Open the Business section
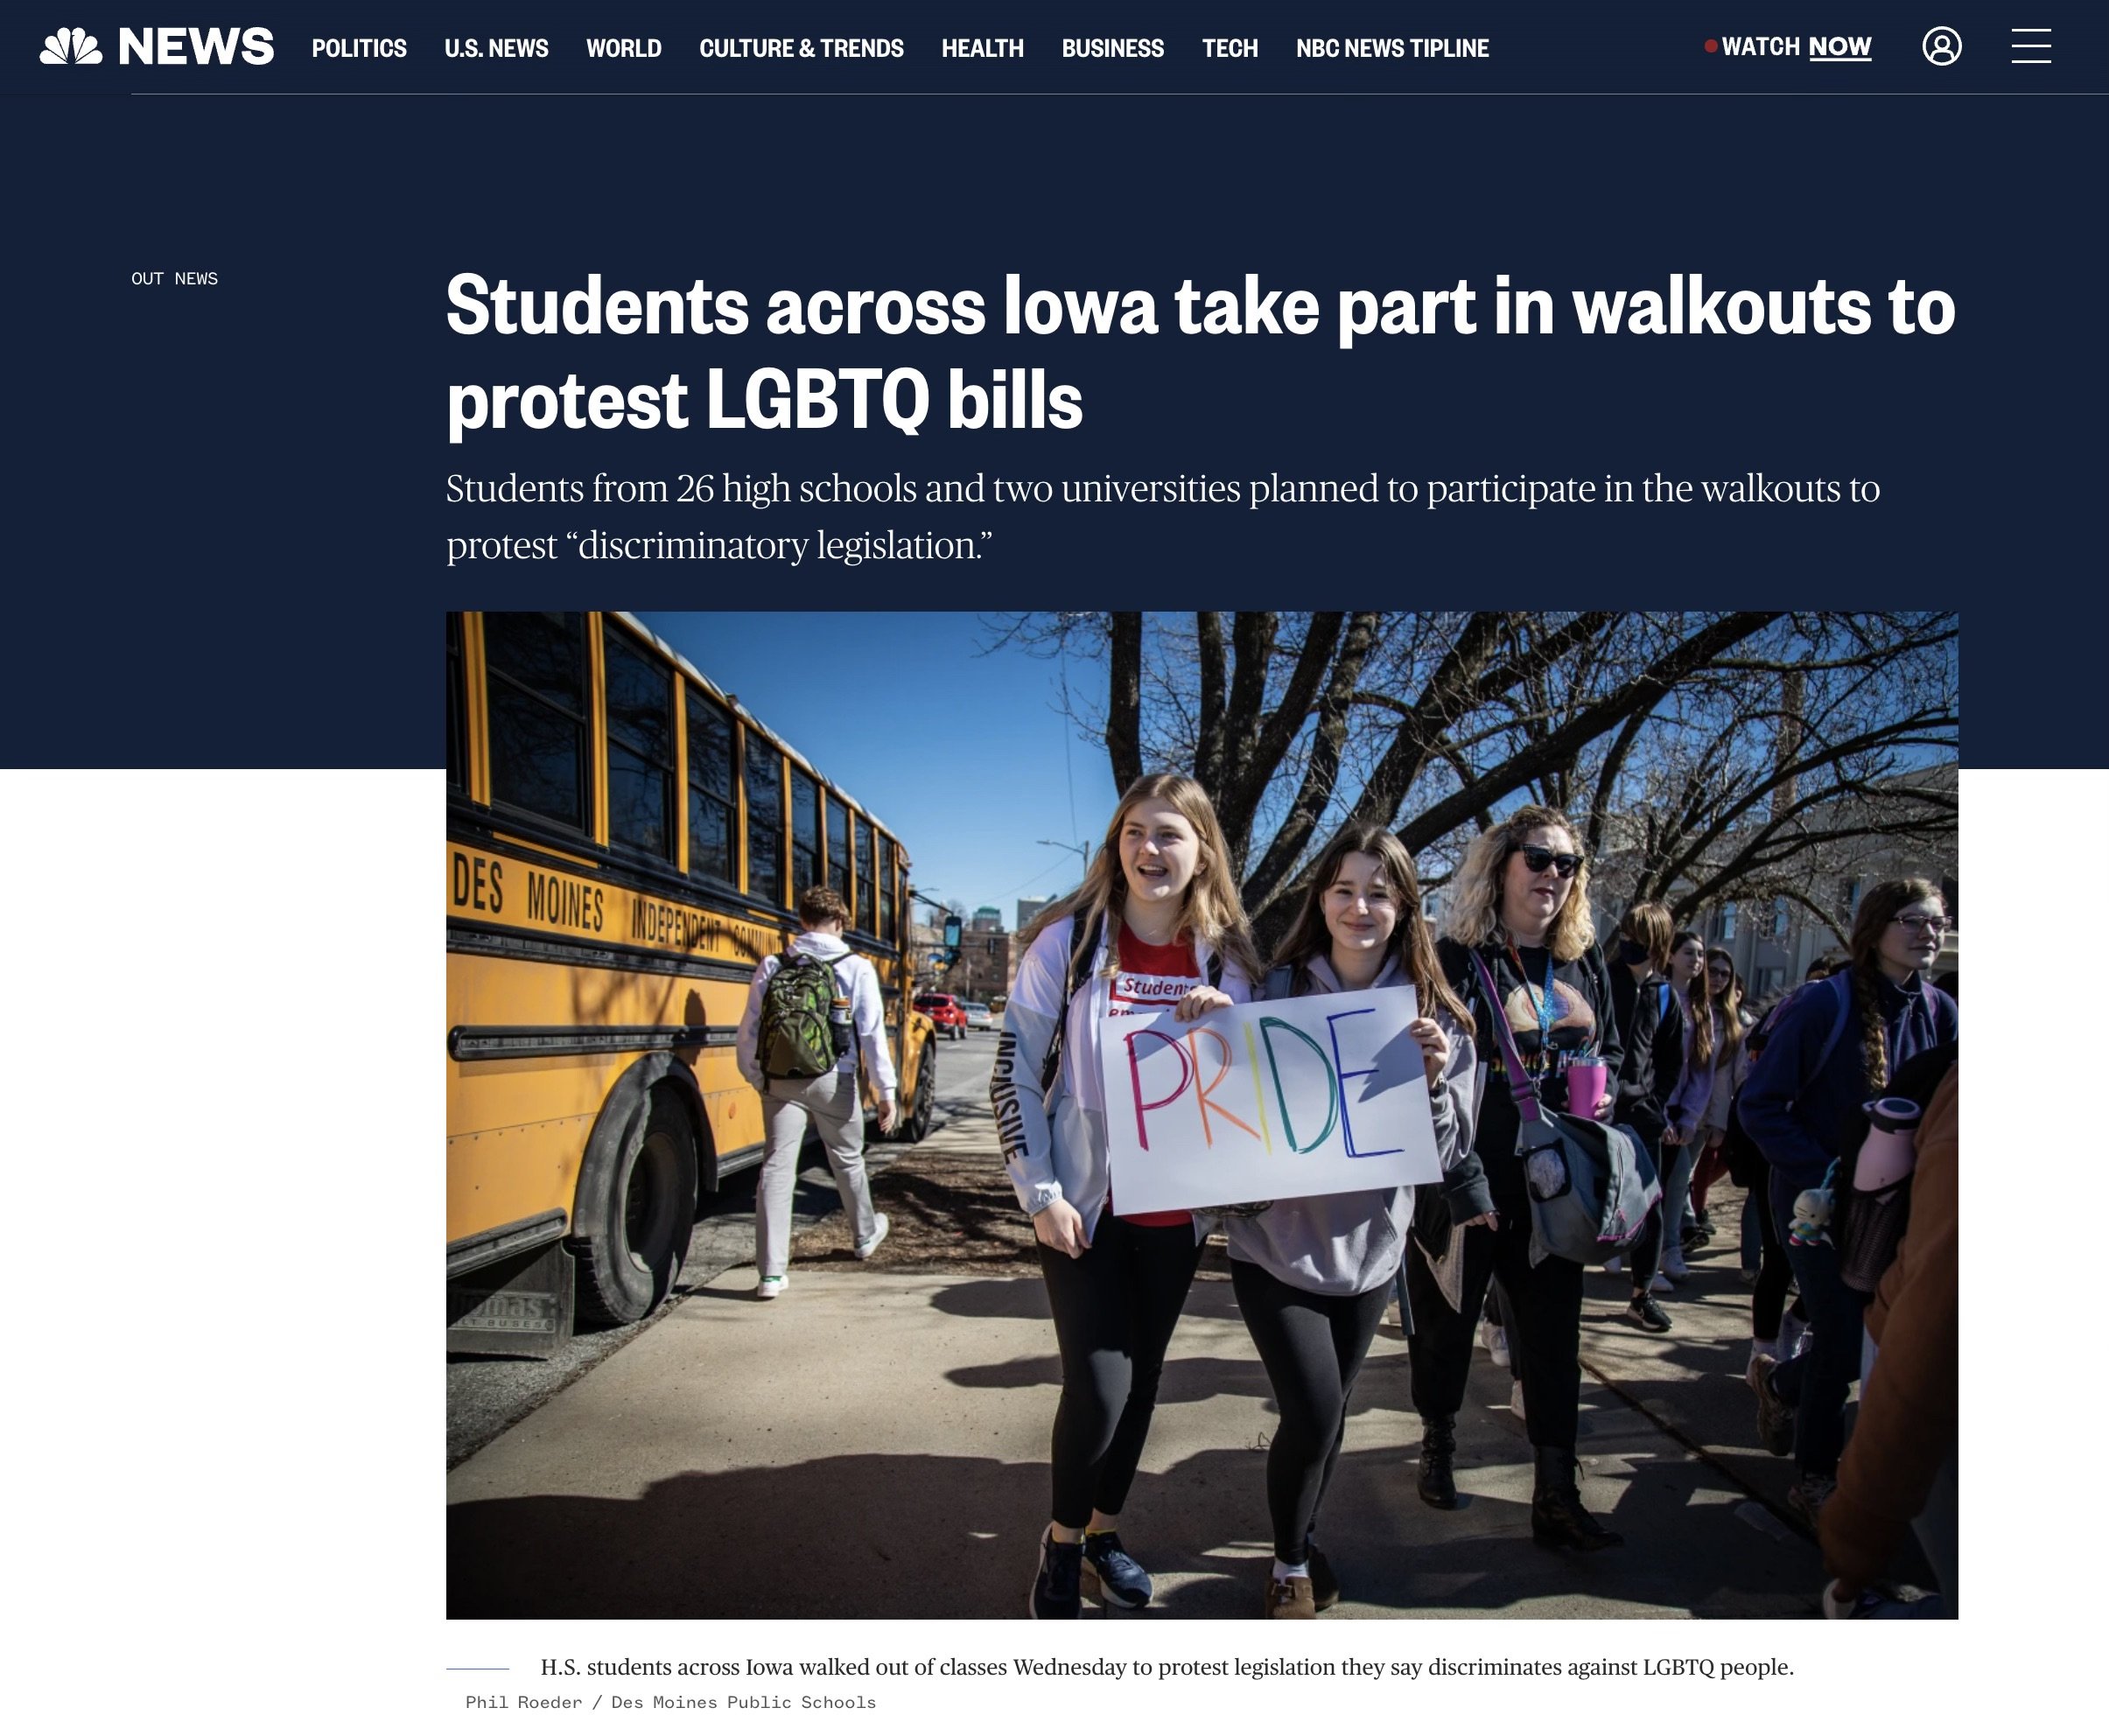Image resolution: width=2109 pixels, height=1736 pixels. click(x=1112, y=48)
